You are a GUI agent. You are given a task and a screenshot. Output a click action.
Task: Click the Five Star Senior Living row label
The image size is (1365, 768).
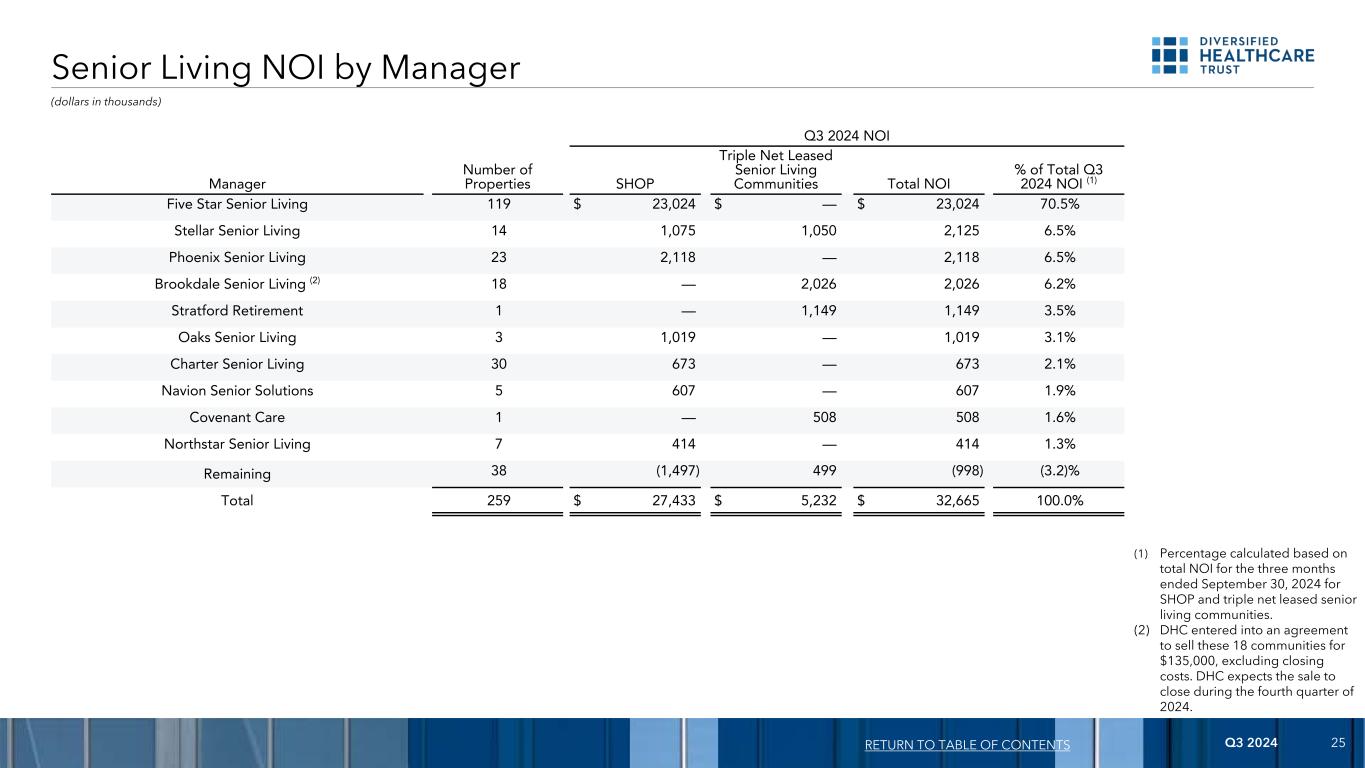point(237,204)
